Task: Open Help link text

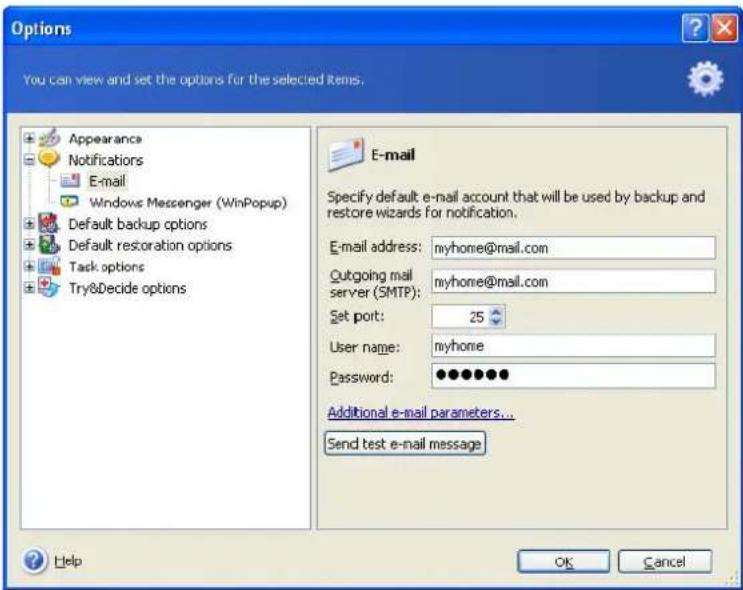Action: 68,561
